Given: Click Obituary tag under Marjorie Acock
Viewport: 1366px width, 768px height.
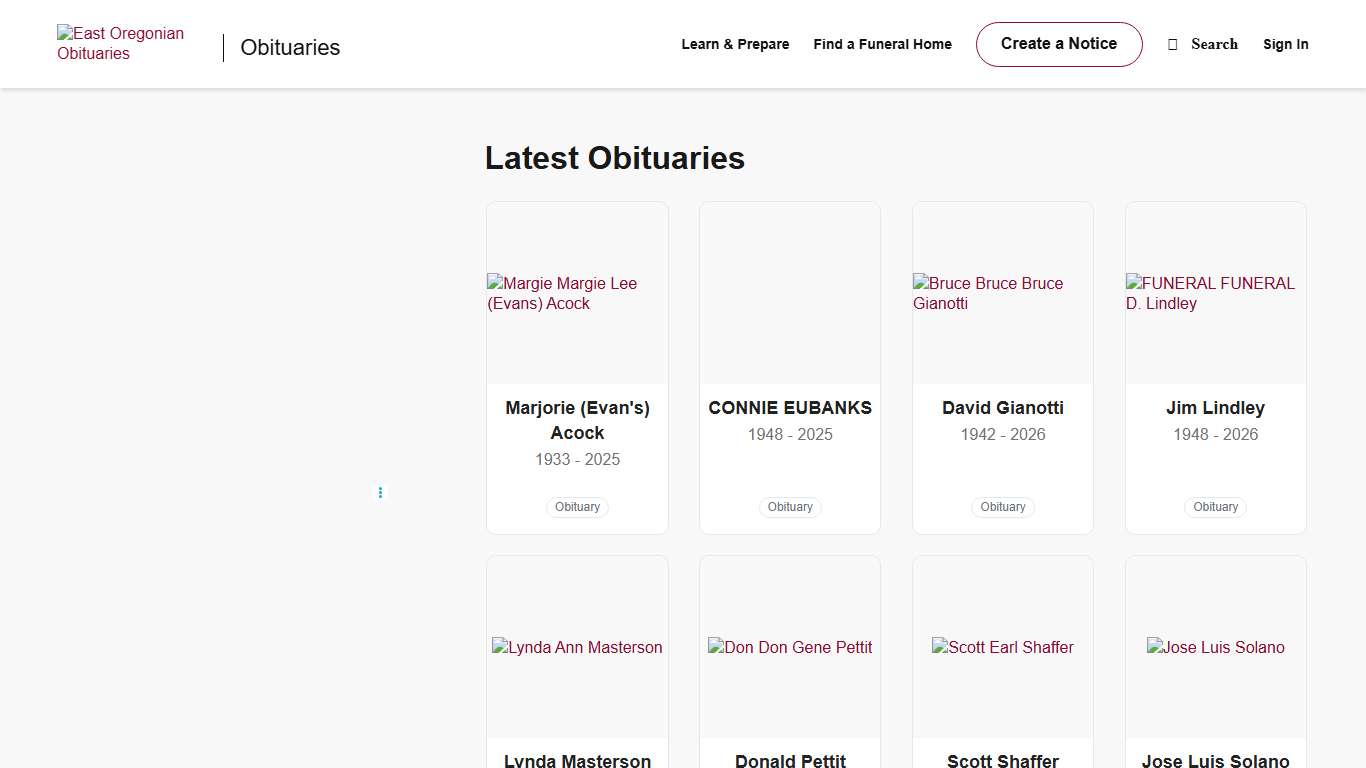Looking at the screenshot, I should click(x=577, y=507).
